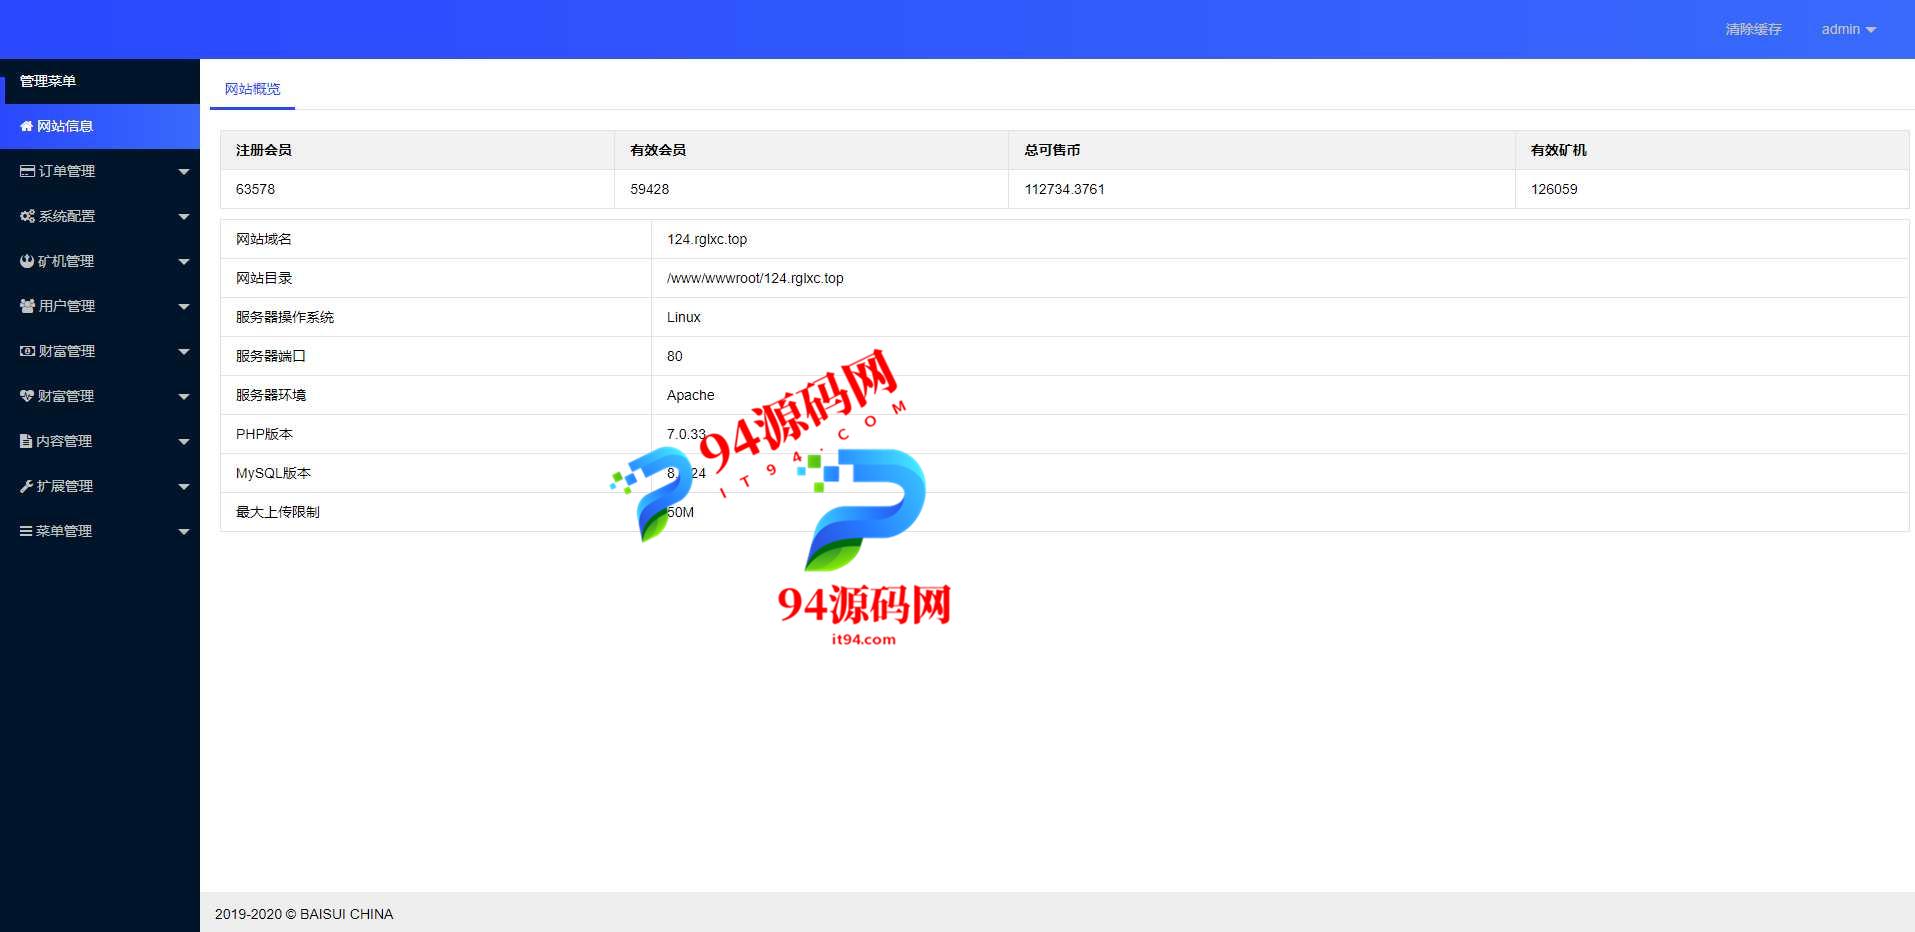Click the MySQL版本 row label
Image resolution: width=1915 pixels, height=932 pixels.
point(273,473)
